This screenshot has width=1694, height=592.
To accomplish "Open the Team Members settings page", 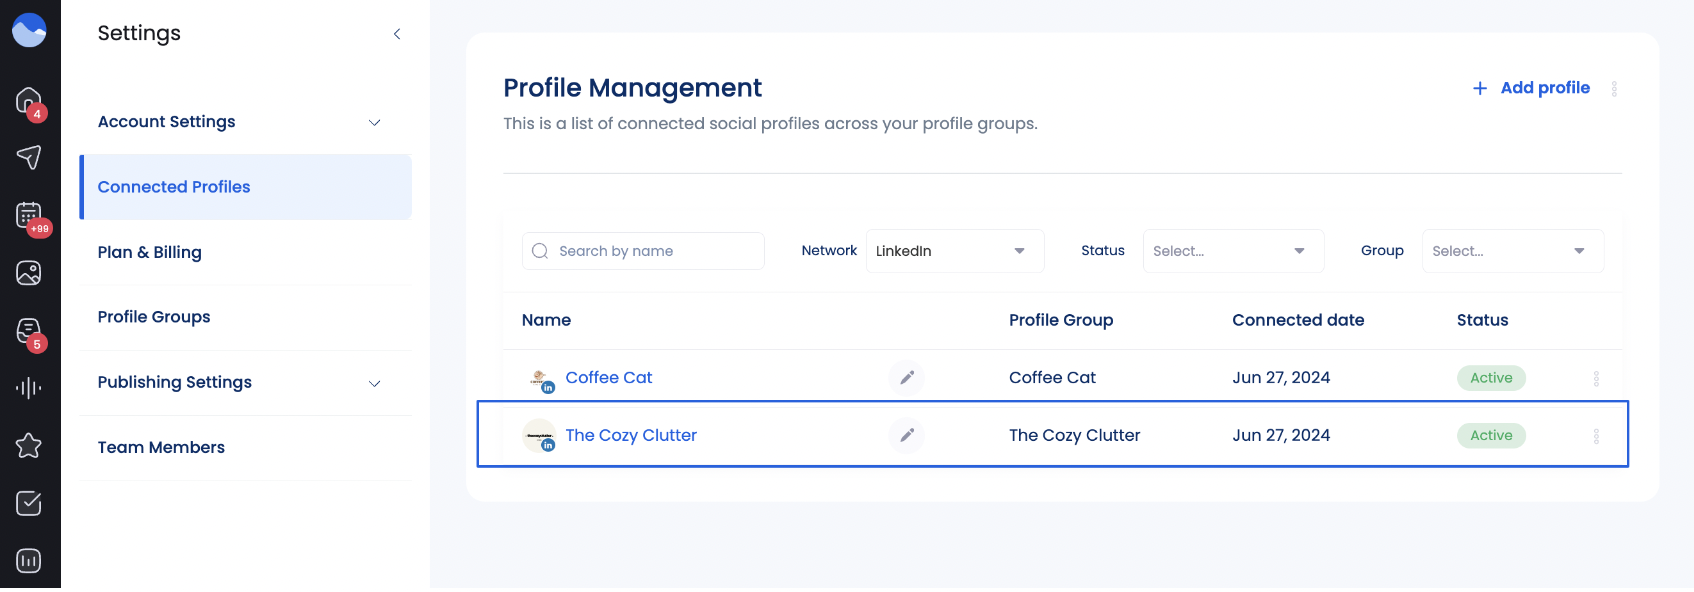I will pos(161,447).
